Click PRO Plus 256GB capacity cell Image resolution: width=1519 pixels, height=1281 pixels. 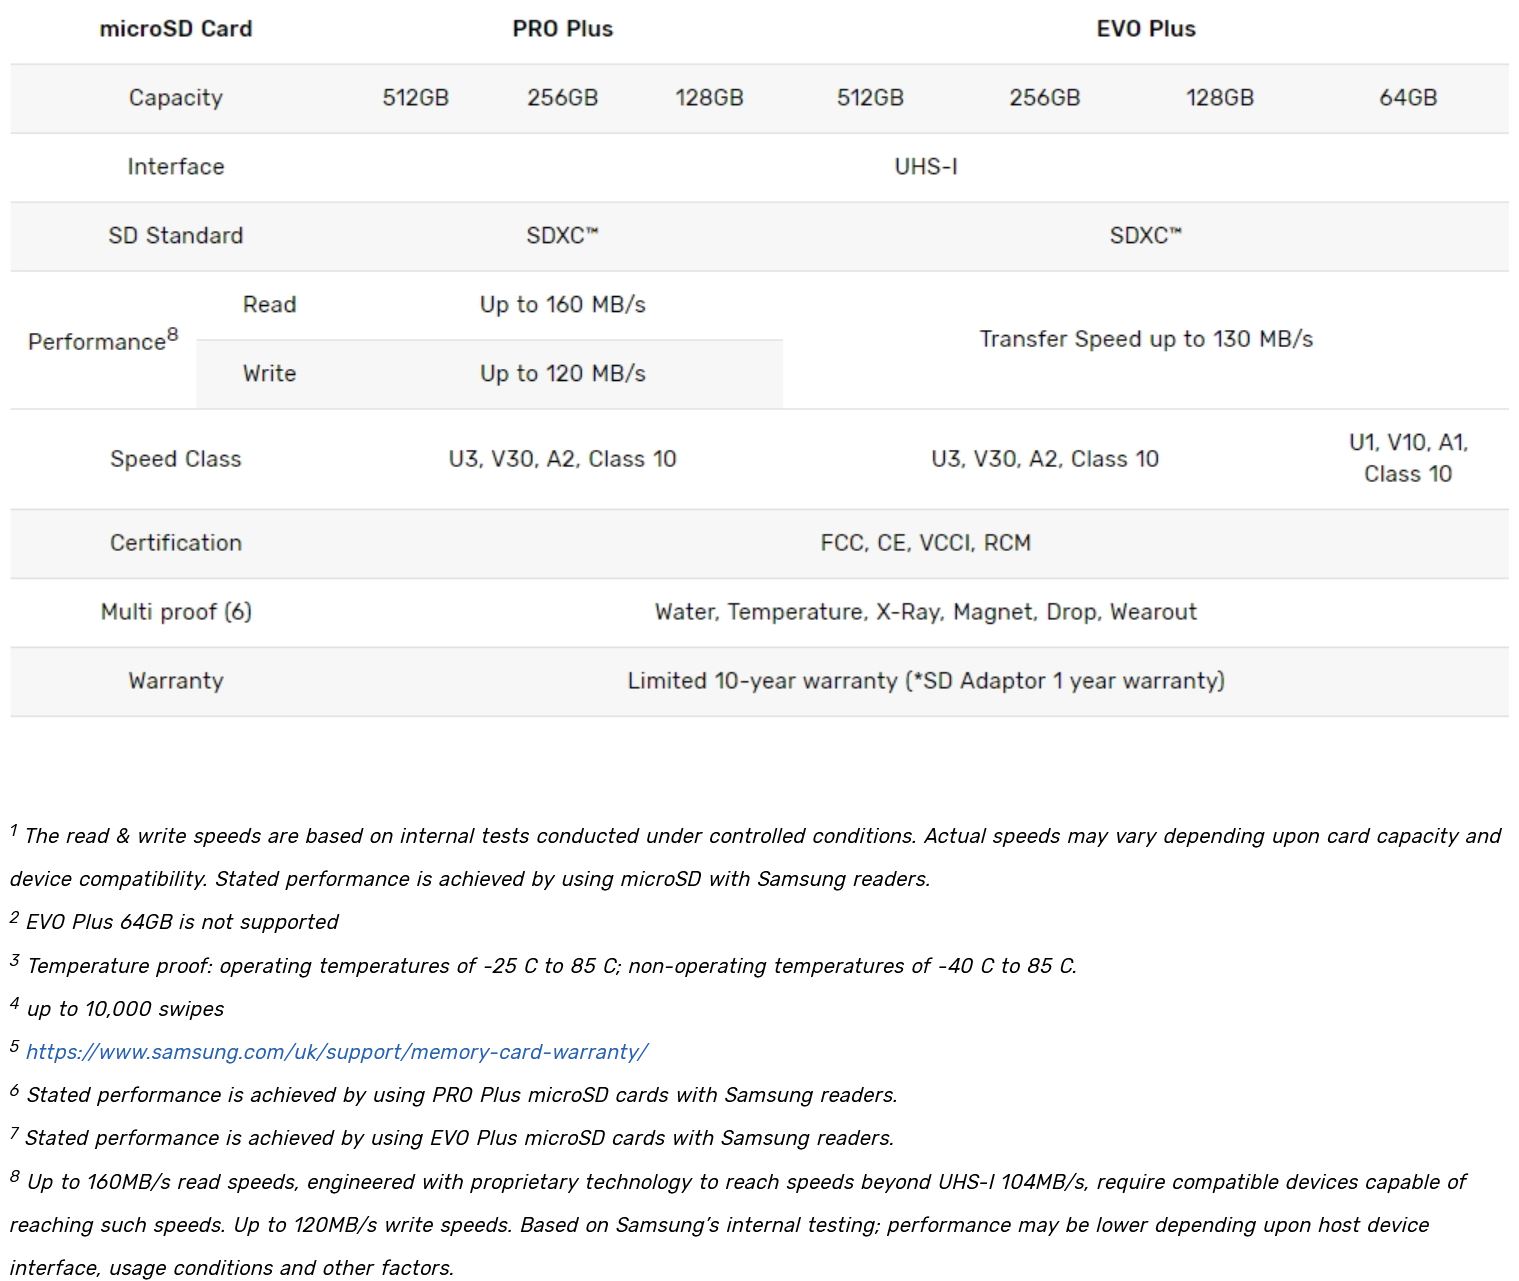pos(563,98)
